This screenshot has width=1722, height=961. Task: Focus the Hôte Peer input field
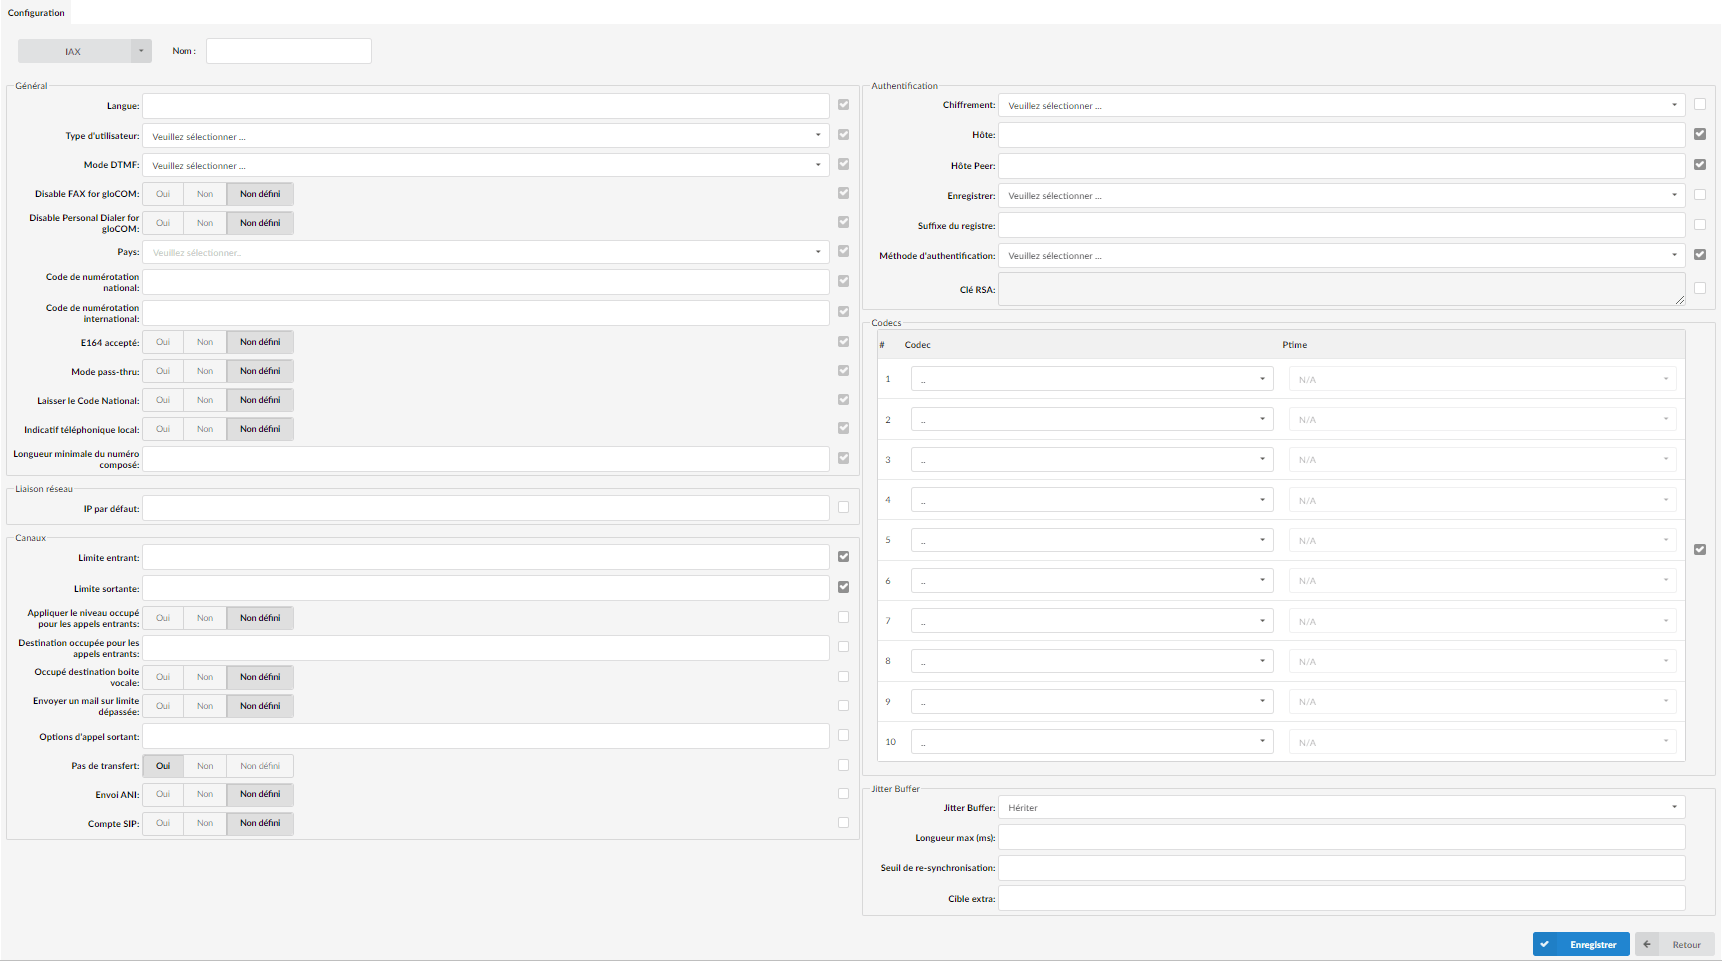point(1342,166)
